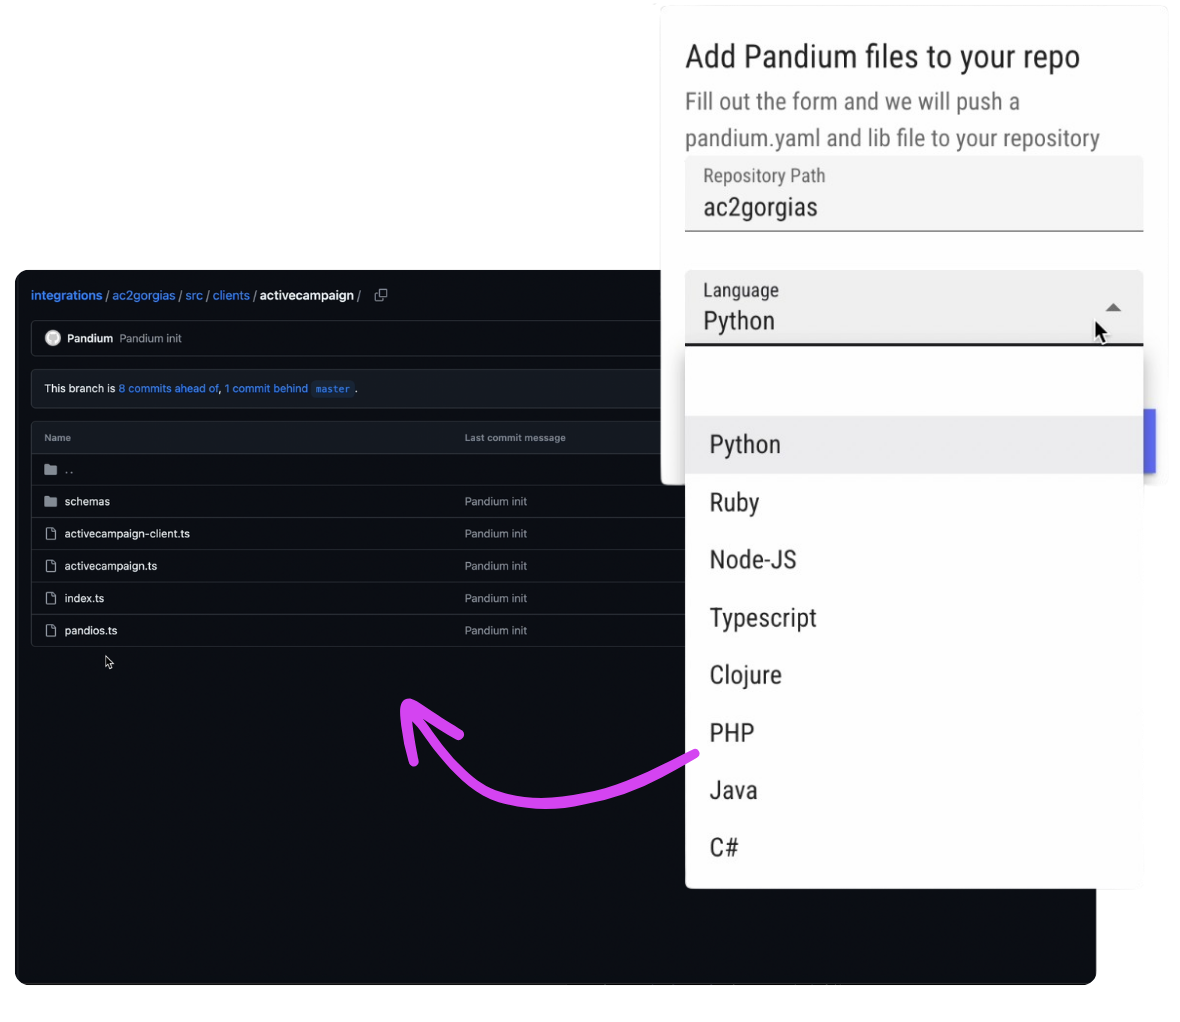Select Node-JS from the Language dropdown
Viewport: 1180px width, 1022px height.
pyautogui.click(x=753, y=560)
